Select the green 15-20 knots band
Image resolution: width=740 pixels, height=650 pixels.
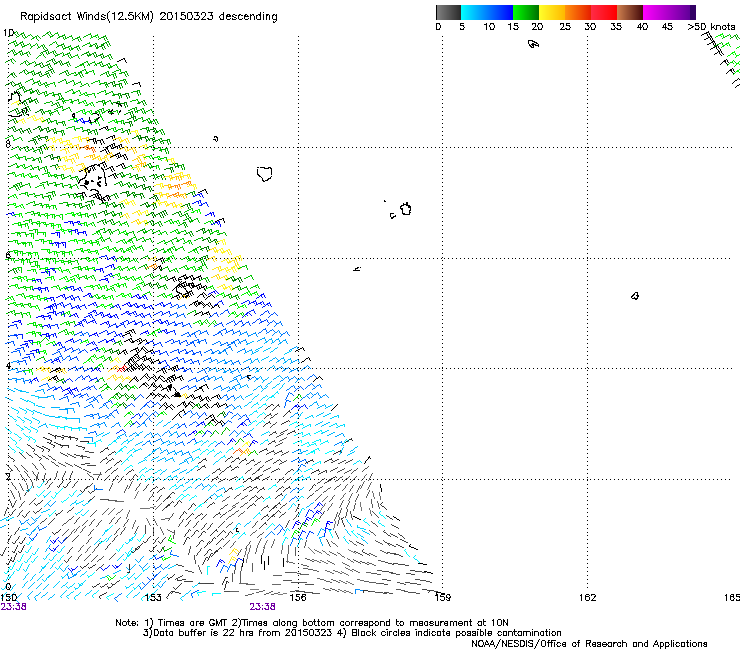click(x=526, y=12)
